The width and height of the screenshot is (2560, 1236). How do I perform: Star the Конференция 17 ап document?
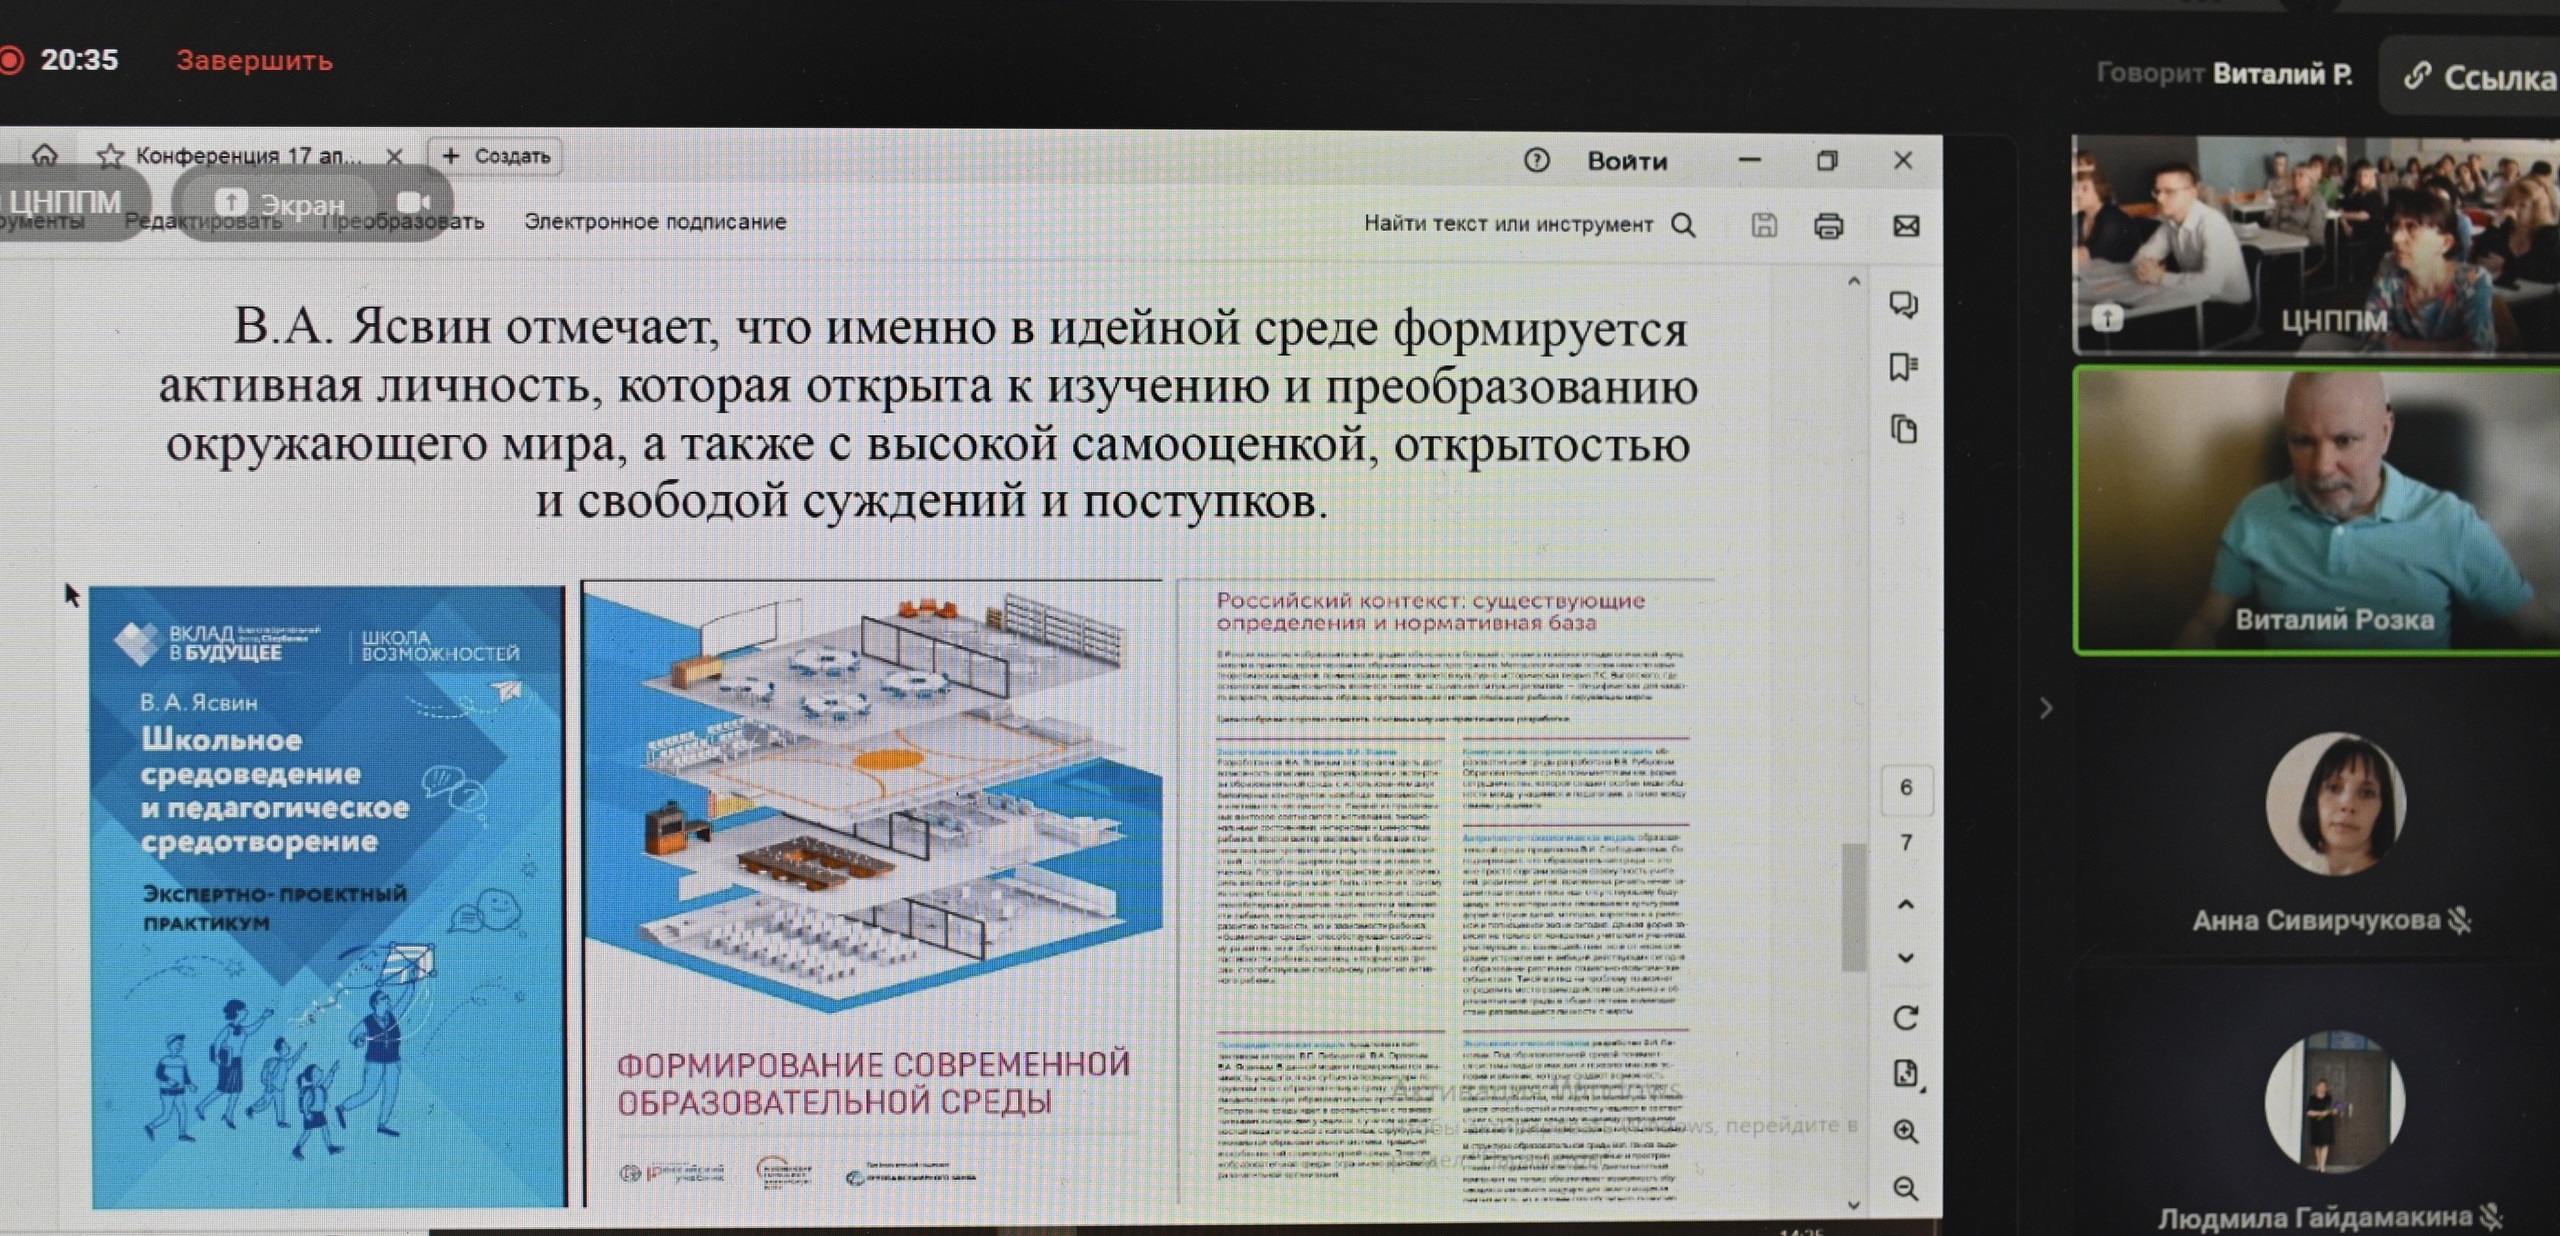110,156
